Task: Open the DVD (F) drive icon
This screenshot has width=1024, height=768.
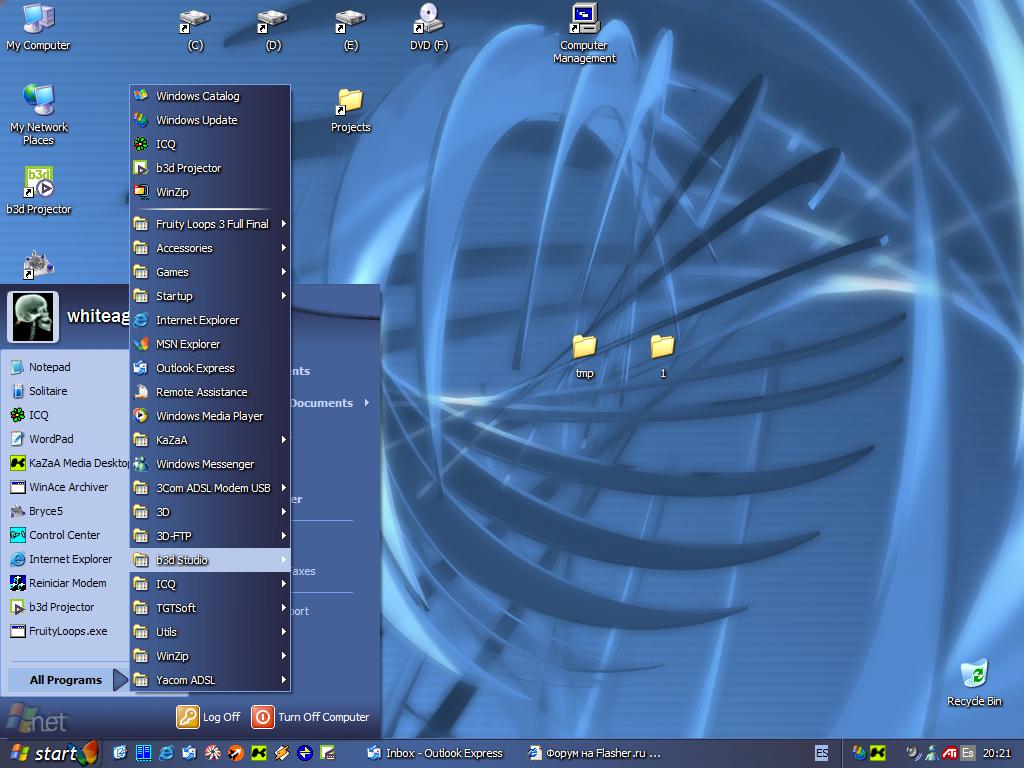Action: 429,27
